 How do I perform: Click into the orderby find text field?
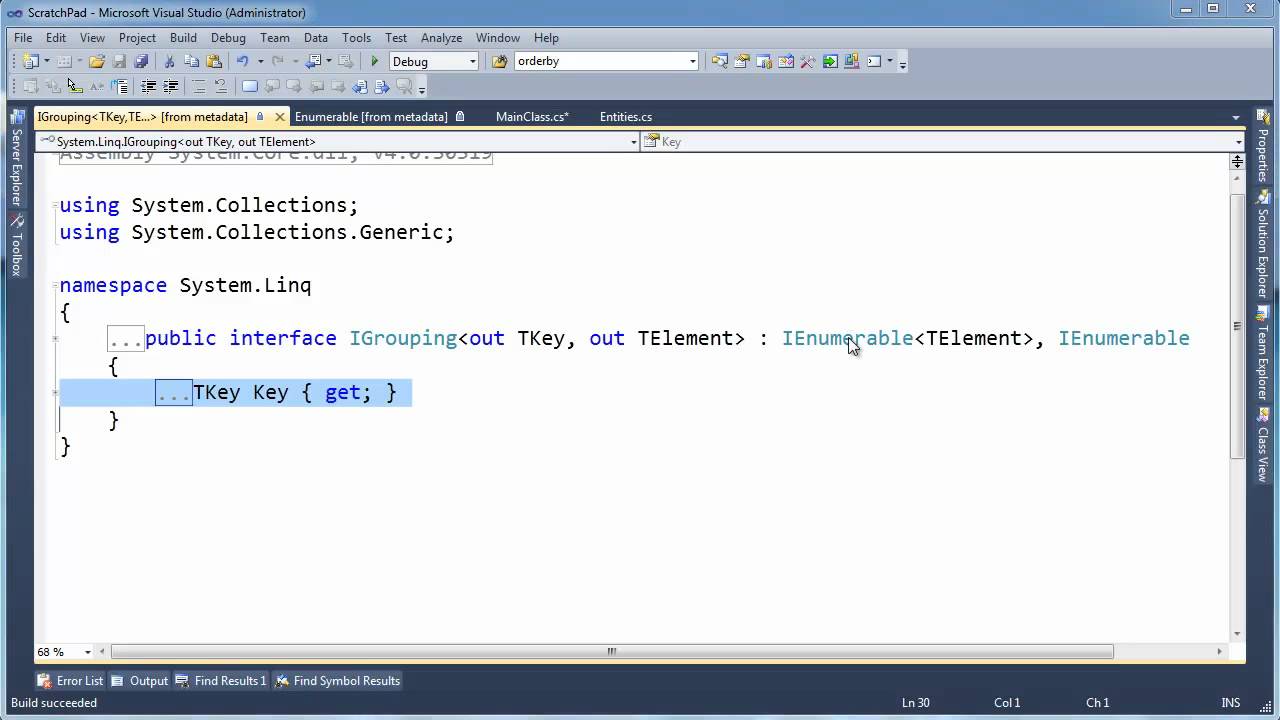(x=600, y=61)
